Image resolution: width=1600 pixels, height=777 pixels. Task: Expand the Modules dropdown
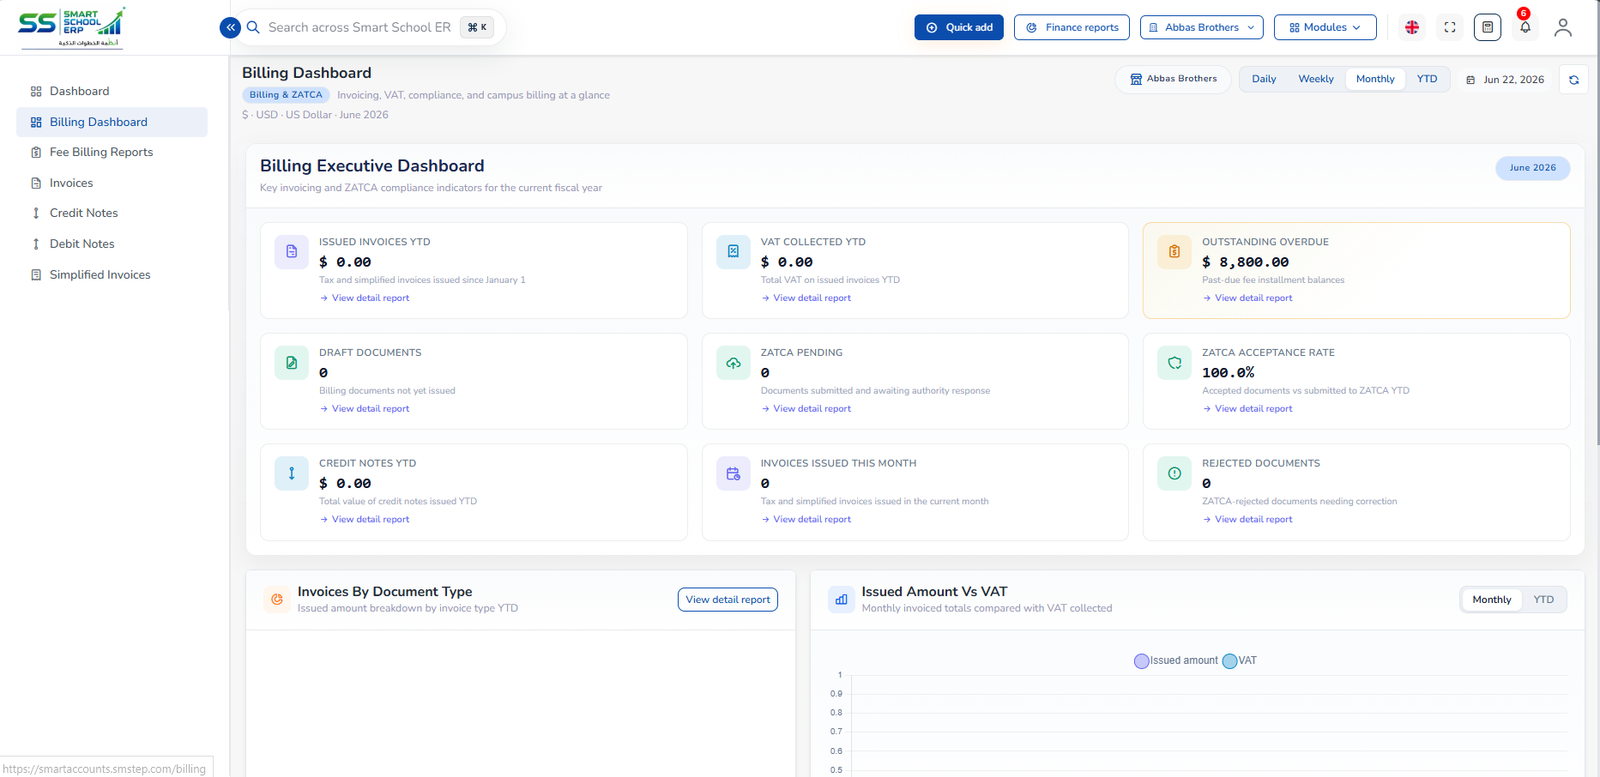pos(1325,28)
